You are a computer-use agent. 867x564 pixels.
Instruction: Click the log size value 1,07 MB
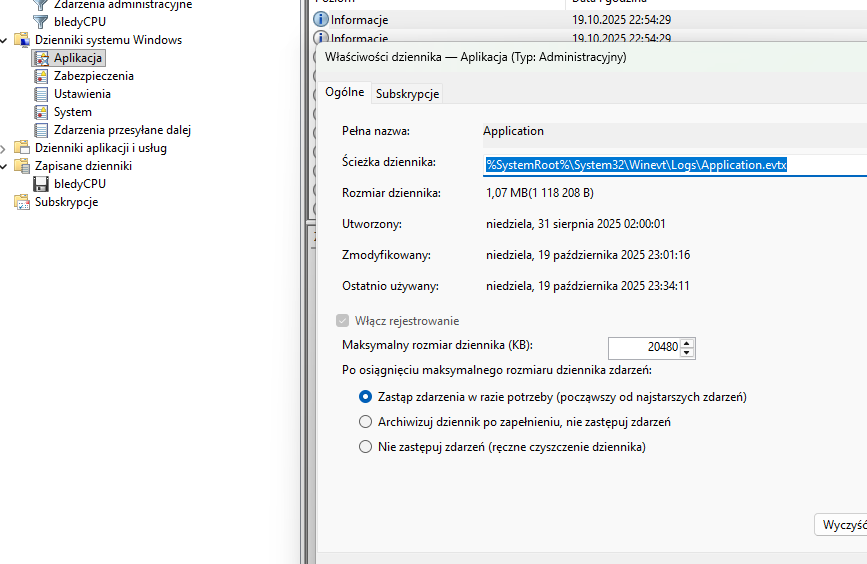pos(540,193)
